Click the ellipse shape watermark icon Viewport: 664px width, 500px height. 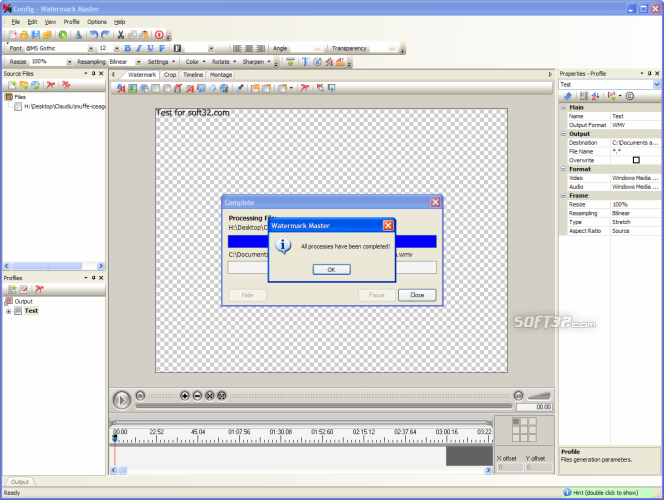tap(167, 88)
